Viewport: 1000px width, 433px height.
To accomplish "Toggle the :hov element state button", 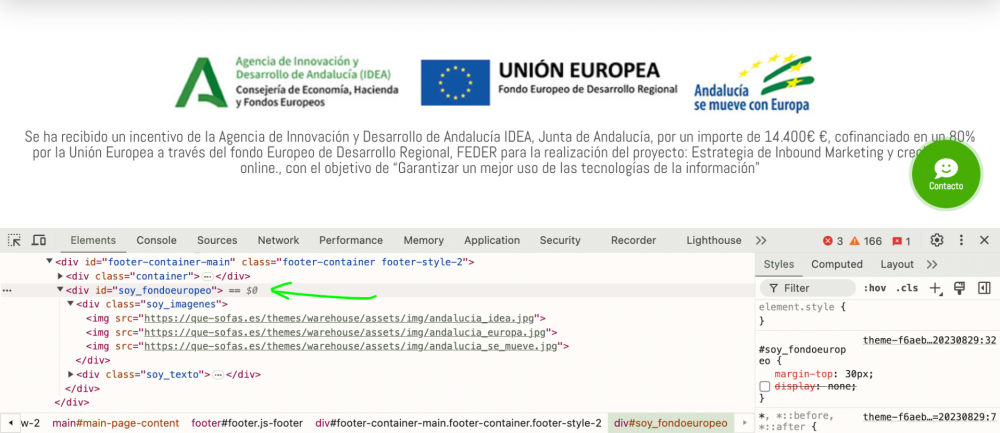I will [874, 288].
